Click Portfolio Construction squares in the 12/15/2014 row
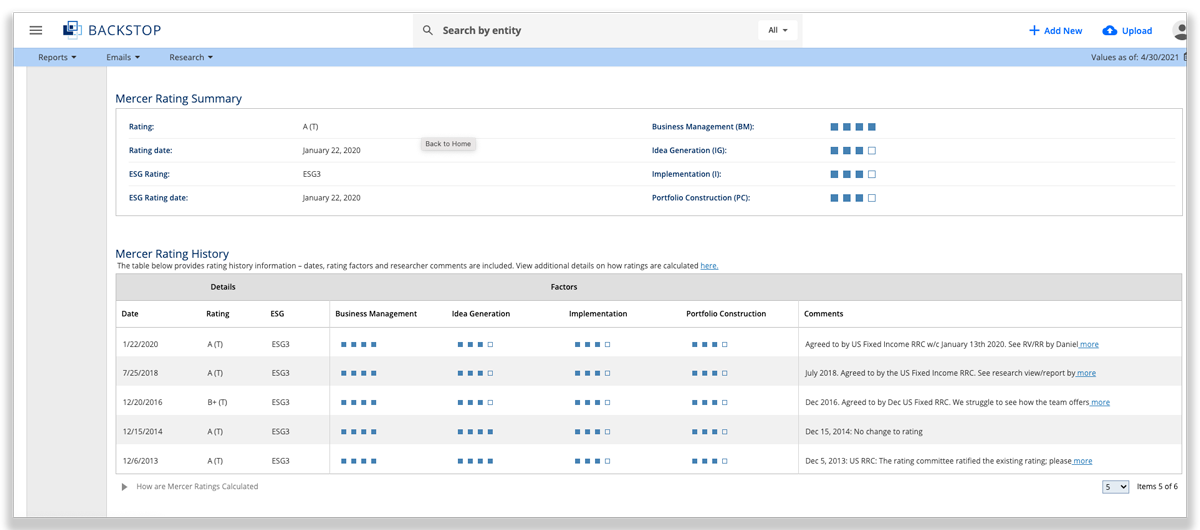The width and height of the screenshot is (1200, 530). click(709, 432)
